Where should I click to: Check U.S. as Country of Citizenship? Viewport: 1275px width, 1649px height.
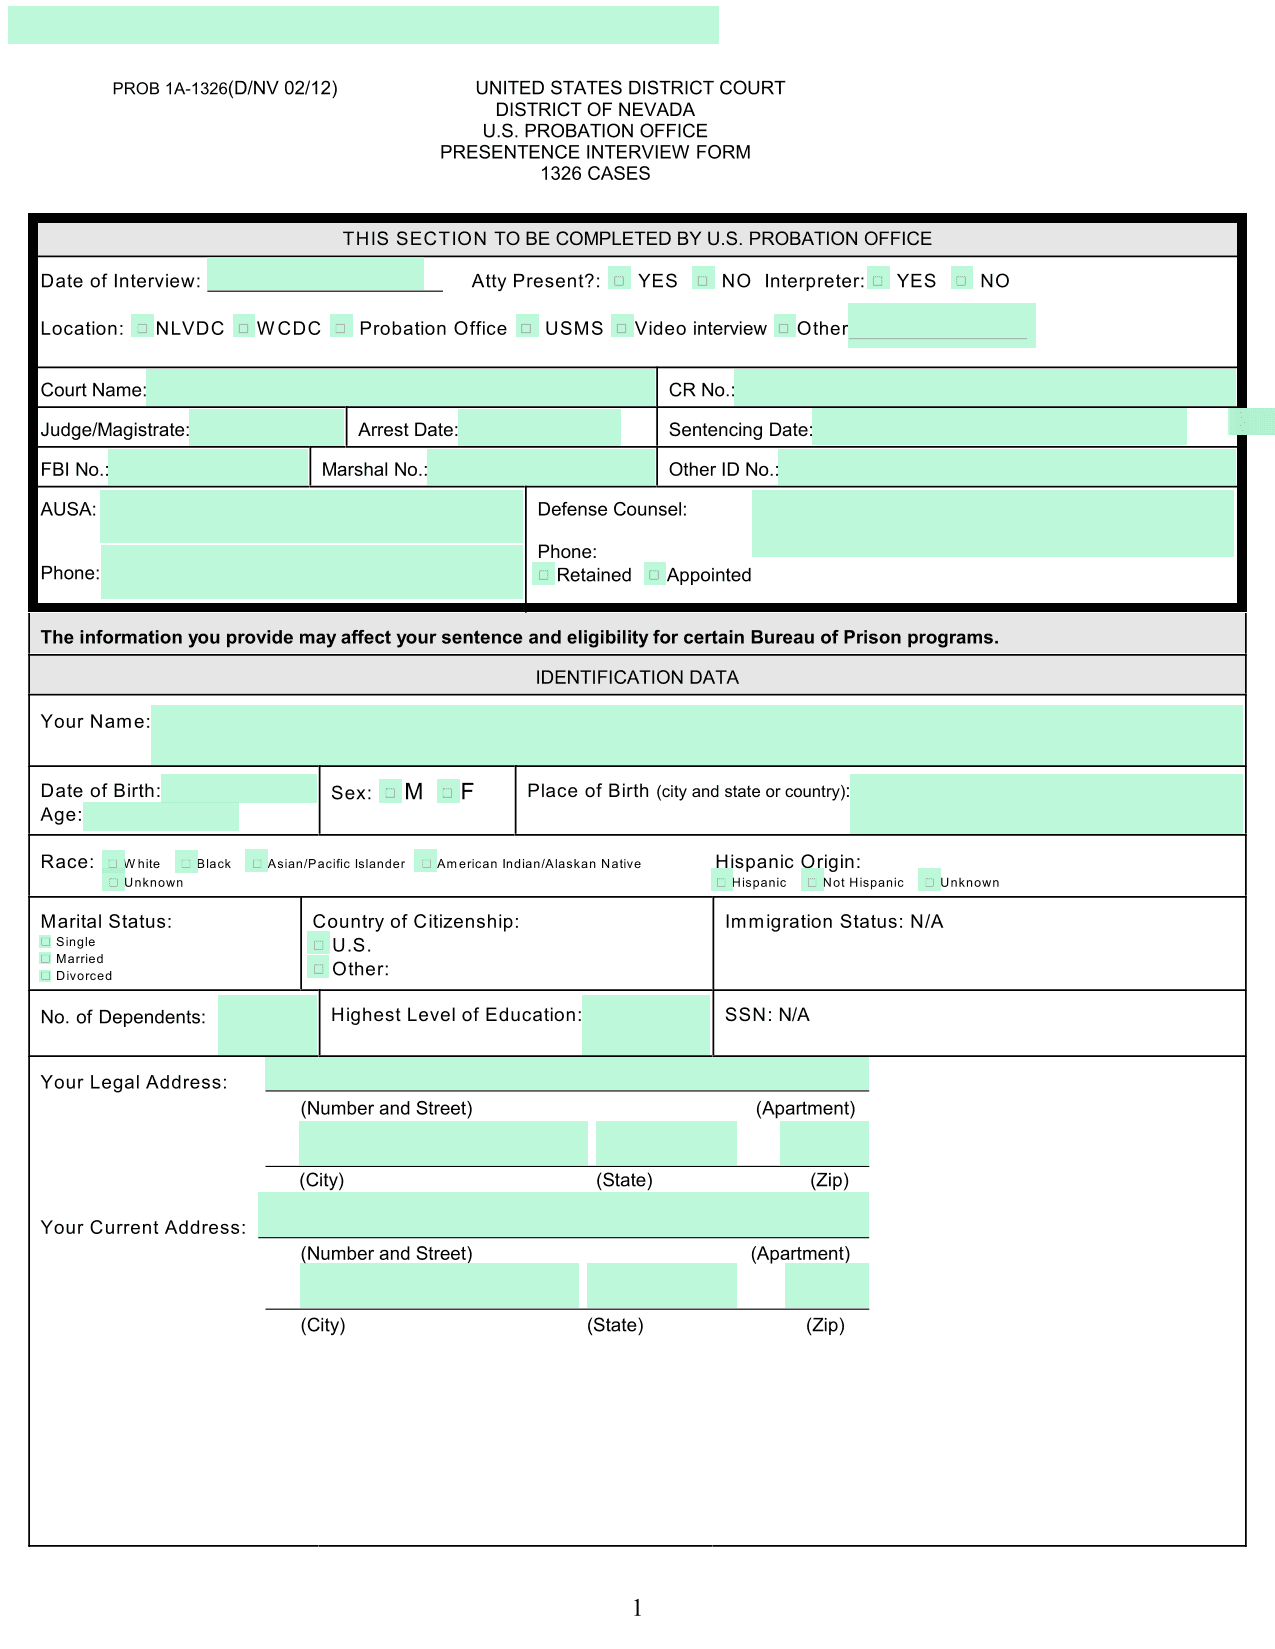(319, 945)
